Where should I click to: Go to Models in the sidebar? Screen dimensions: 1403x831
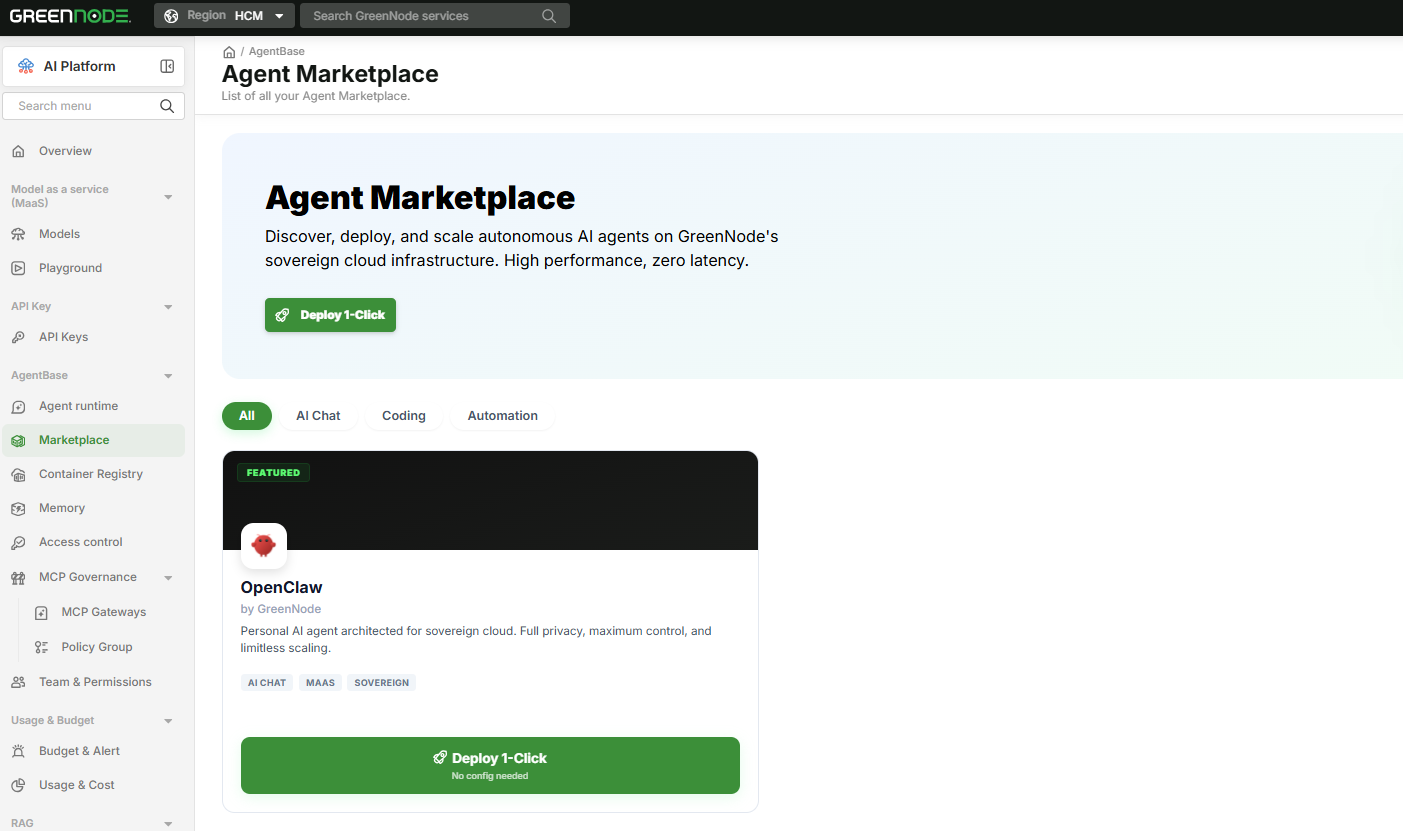point(94,234)
